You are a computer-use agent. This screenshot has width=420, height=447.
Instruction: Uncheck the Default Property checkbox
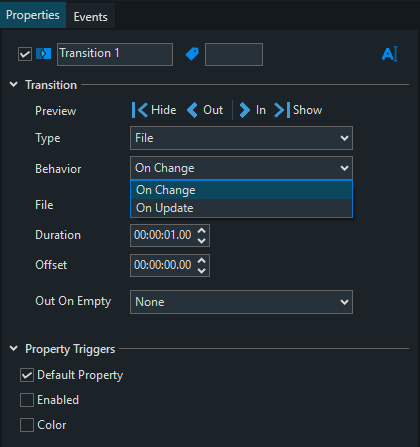click(27, 375)
